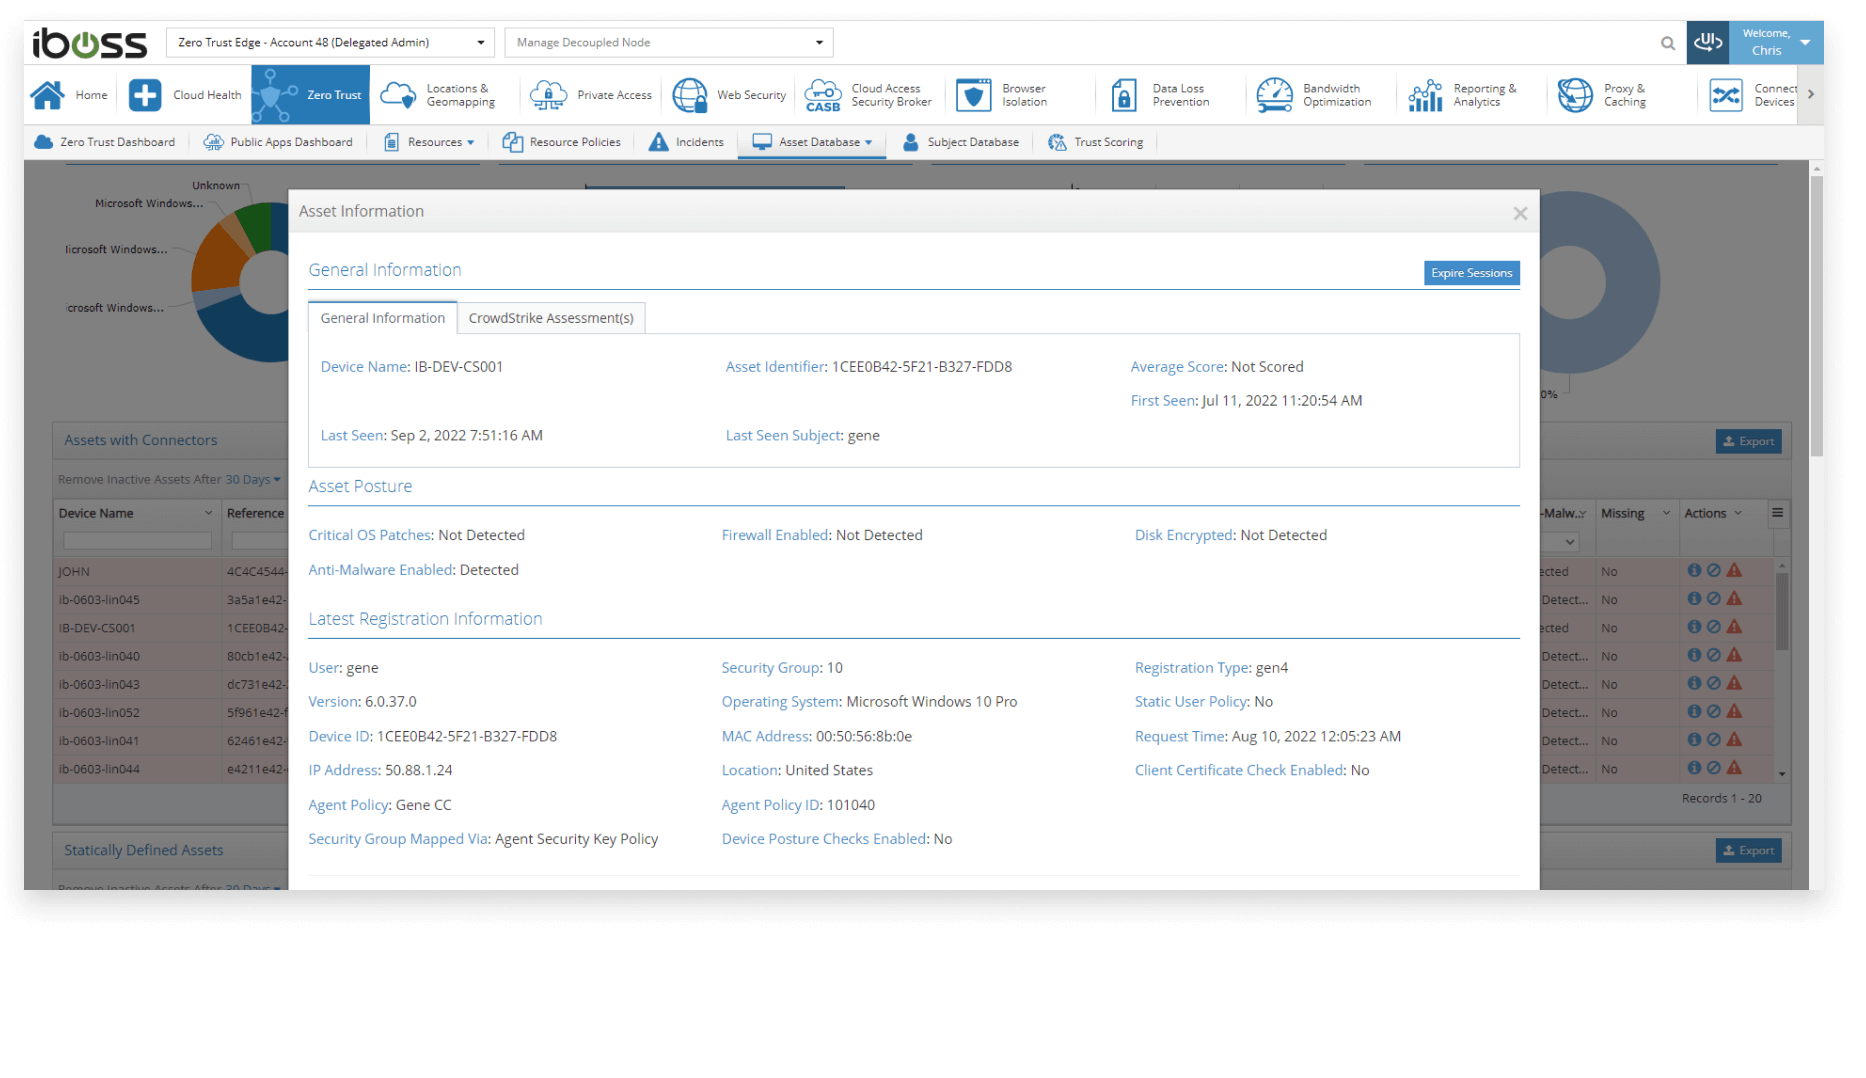Open Public Apps Dashboard
The height and width of the screenshot is (1078, 1866).
[278, 142]
